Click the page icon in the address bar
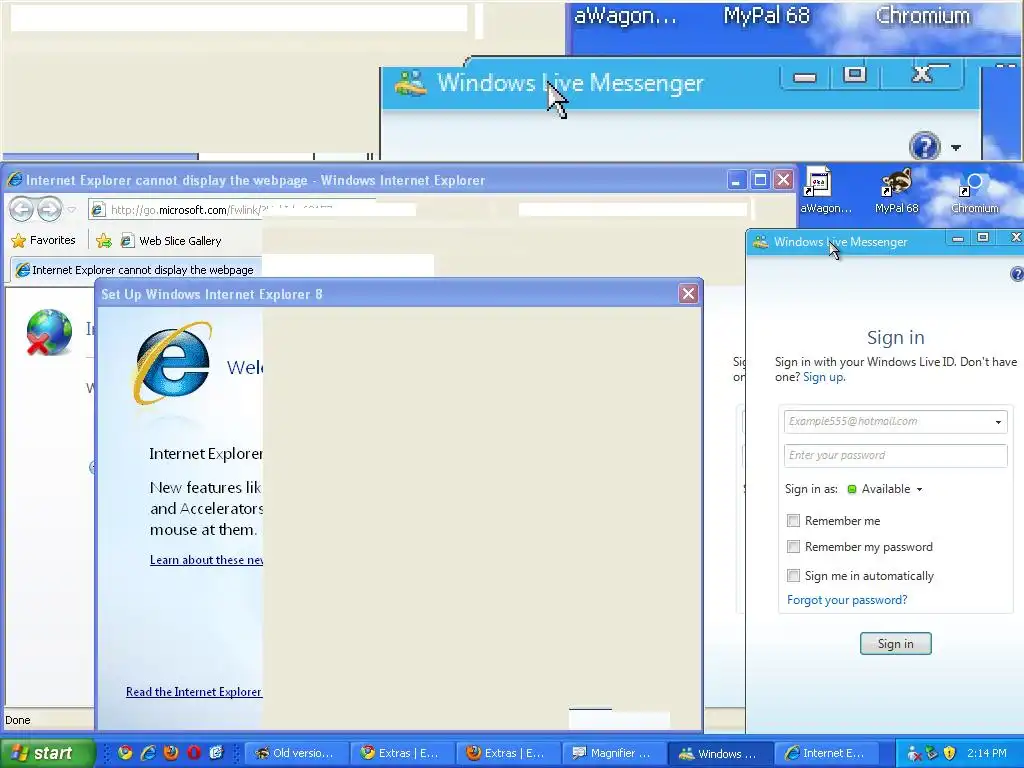 click(98, 210)
